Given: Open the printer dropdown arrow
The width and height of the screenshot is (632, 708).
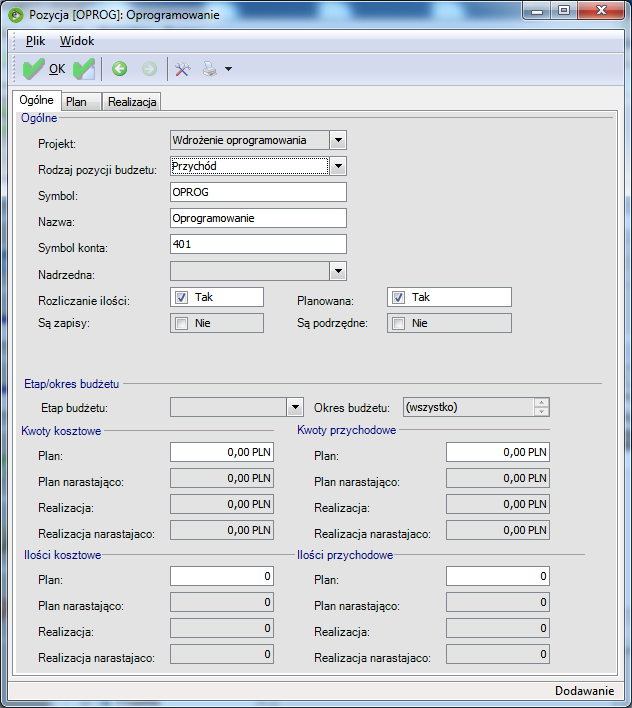Looking at the screenshot, I should click(228, 69).
